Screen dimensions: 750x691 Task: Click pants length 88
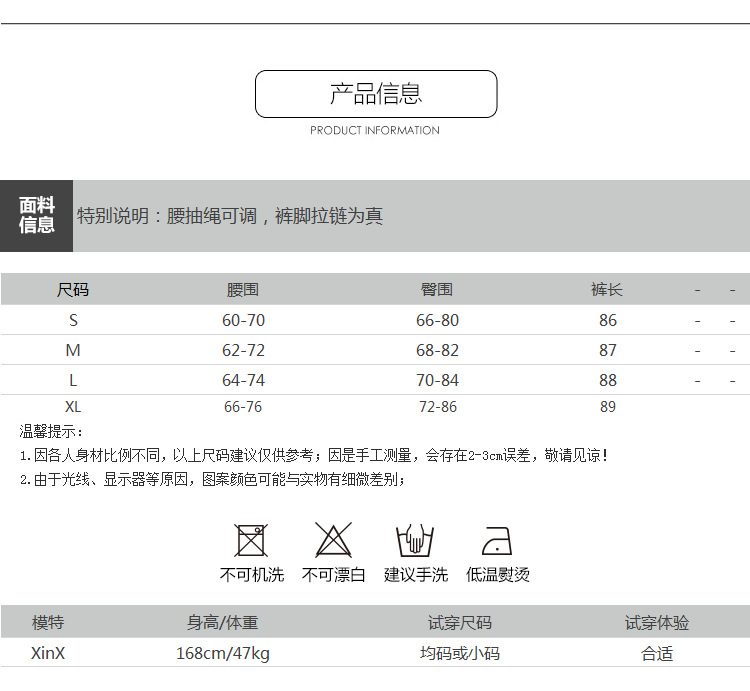608,380
